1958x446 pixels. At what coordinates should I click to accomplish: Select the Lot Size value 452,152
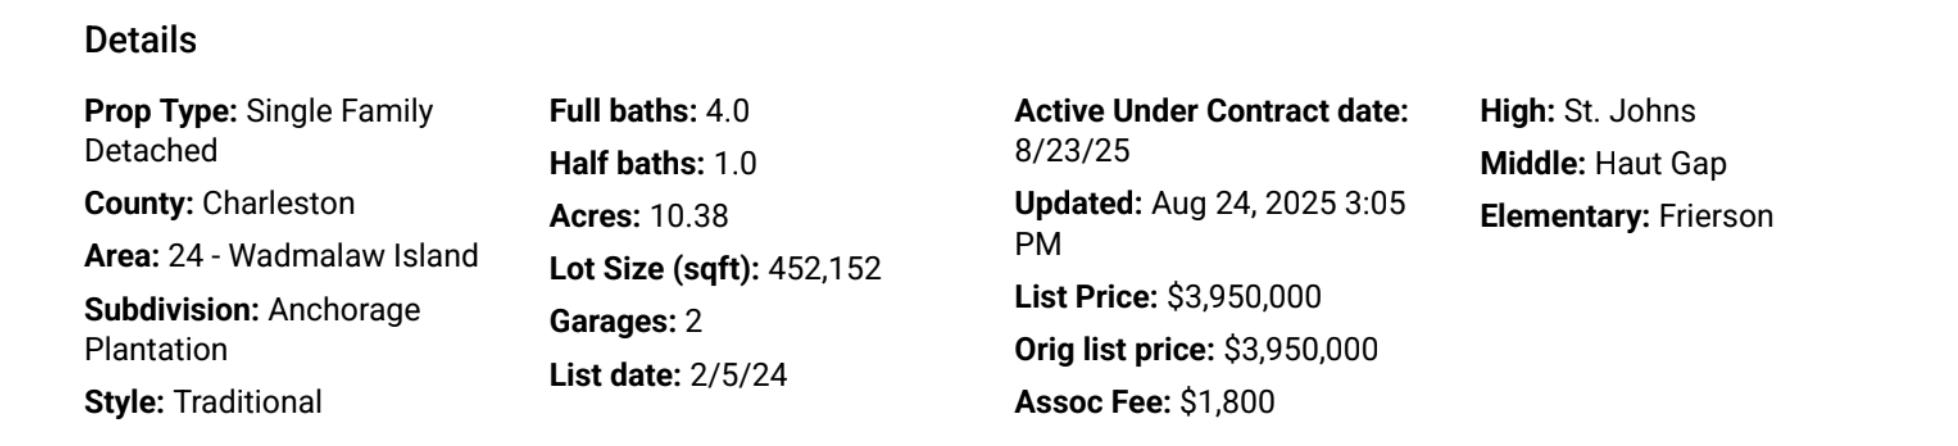pos(824,269)
